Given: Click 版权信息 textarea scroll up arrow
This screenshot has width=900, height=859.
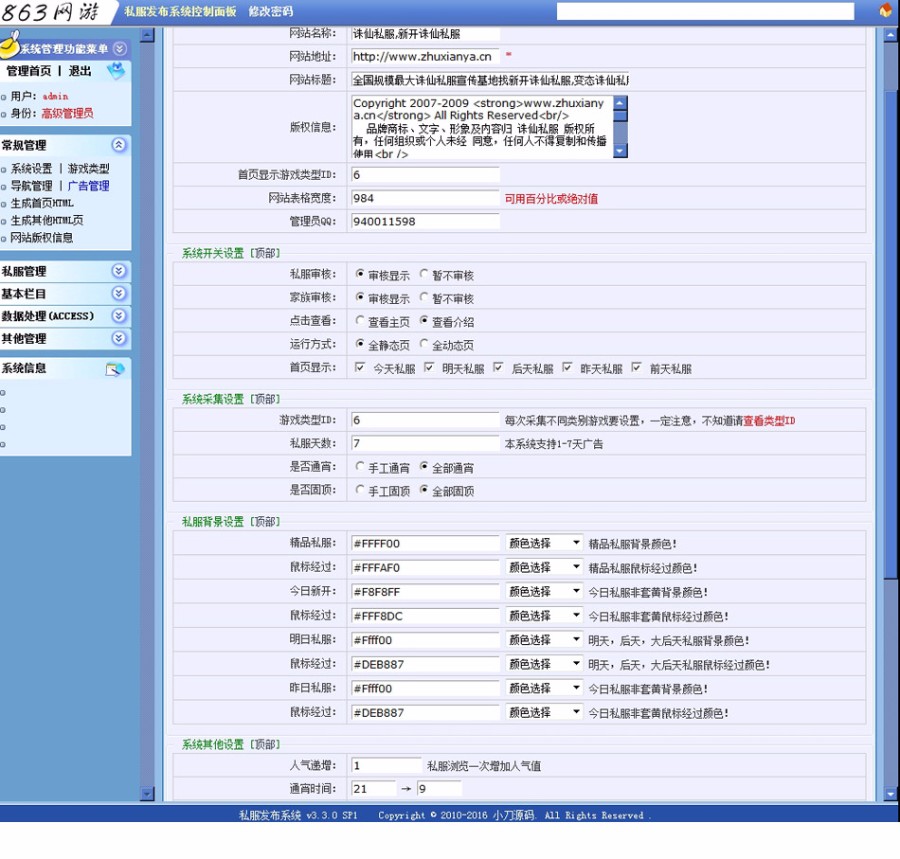Looking at the screenshot, I should [x=620, y=103].
